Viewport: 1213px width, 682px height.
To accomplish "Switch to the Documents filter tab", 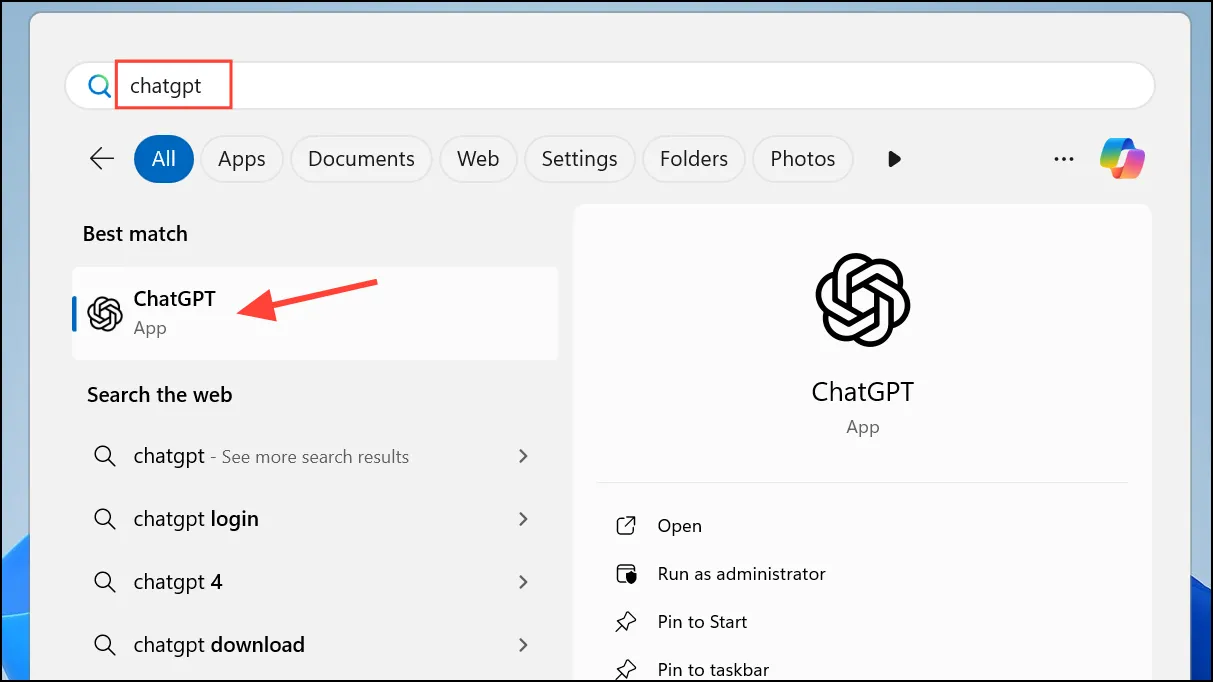I will 361,159.
